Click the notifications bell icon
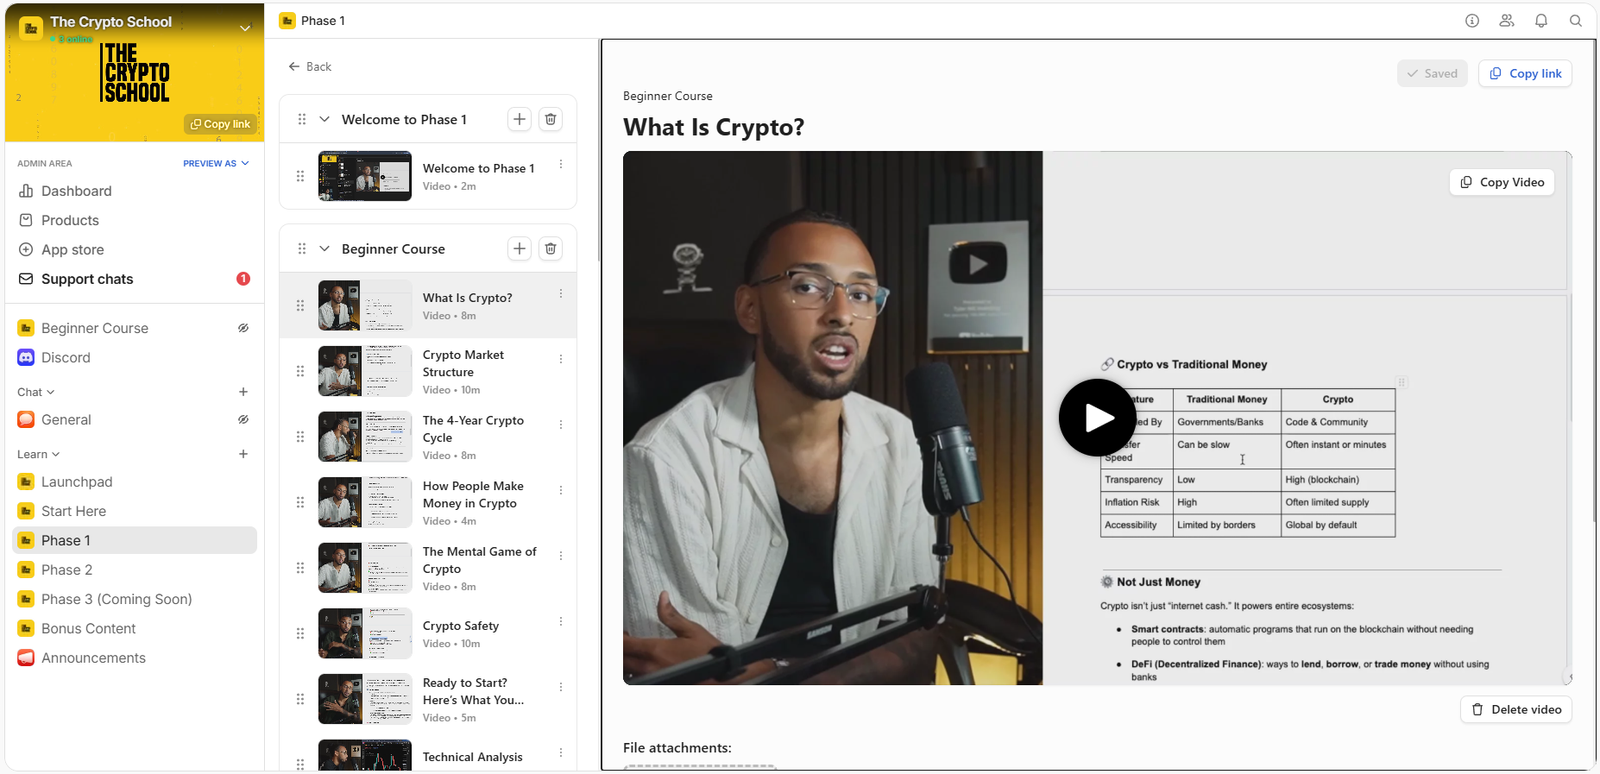Image resolution: width=1600 pixels, height=774 pixels. click(1541, 21)
